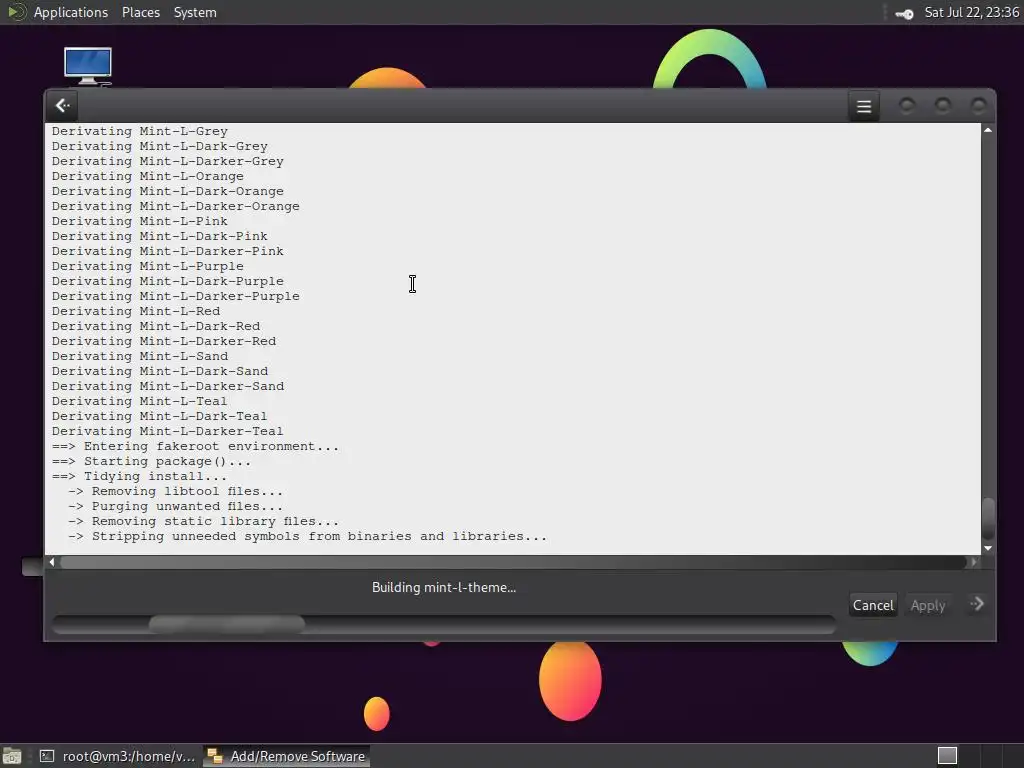Click the line "Derivating Mint-L-Darker-Teal"
This screenshot has height=768, width=1024.
pos(168,432)
